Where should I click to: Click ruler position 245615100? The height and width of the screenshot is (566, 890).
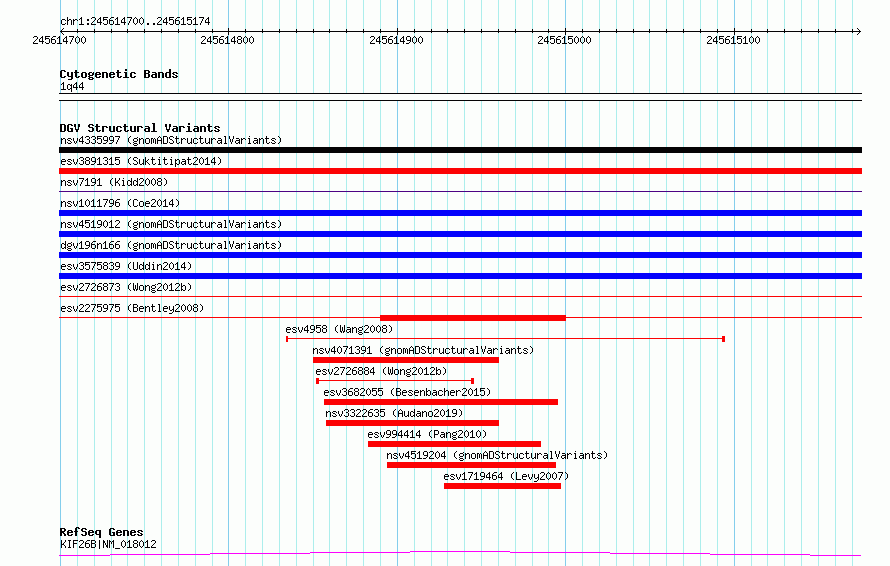tap(733, 40)
